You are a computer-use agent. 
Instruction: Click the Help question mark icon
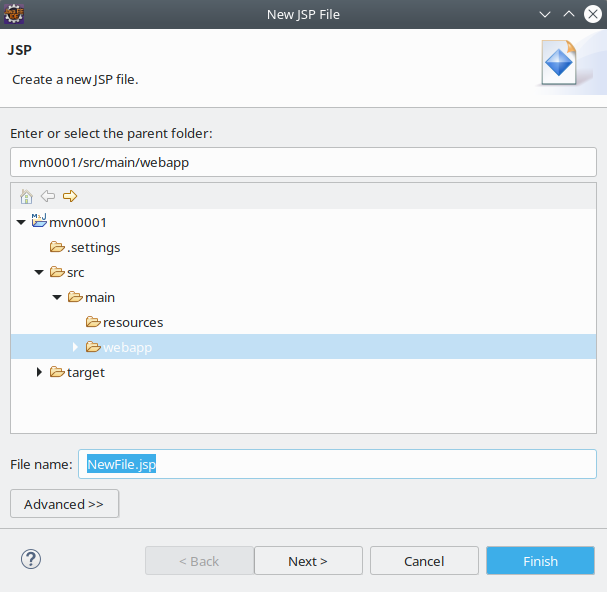31,560
